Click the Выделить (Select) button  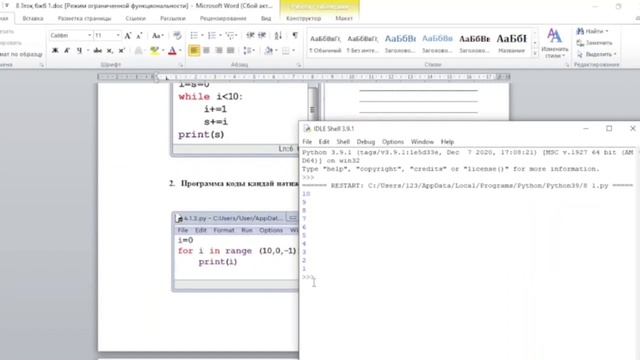coord(596,54)
